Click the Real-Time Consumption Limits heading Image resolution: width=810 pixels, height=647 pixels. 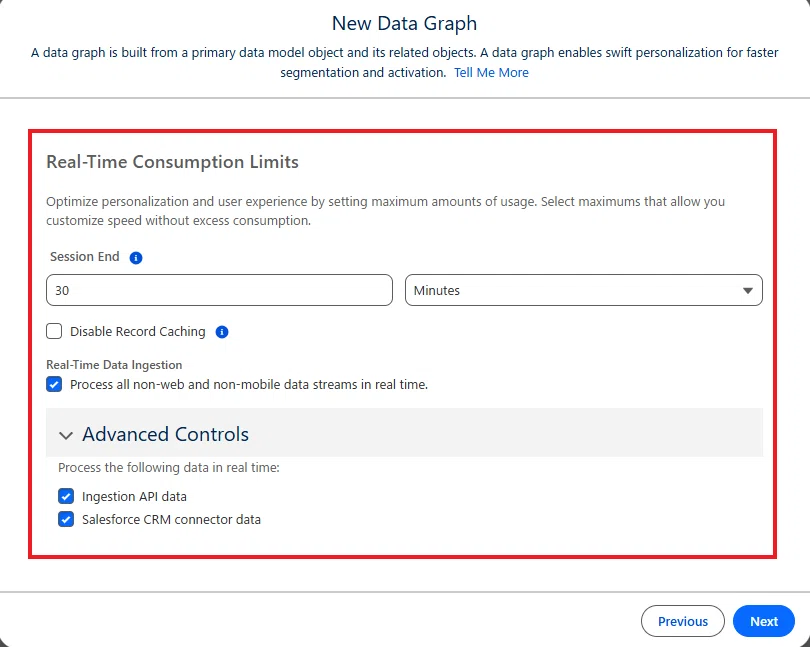pyautogui.click(x=173, y=162)
